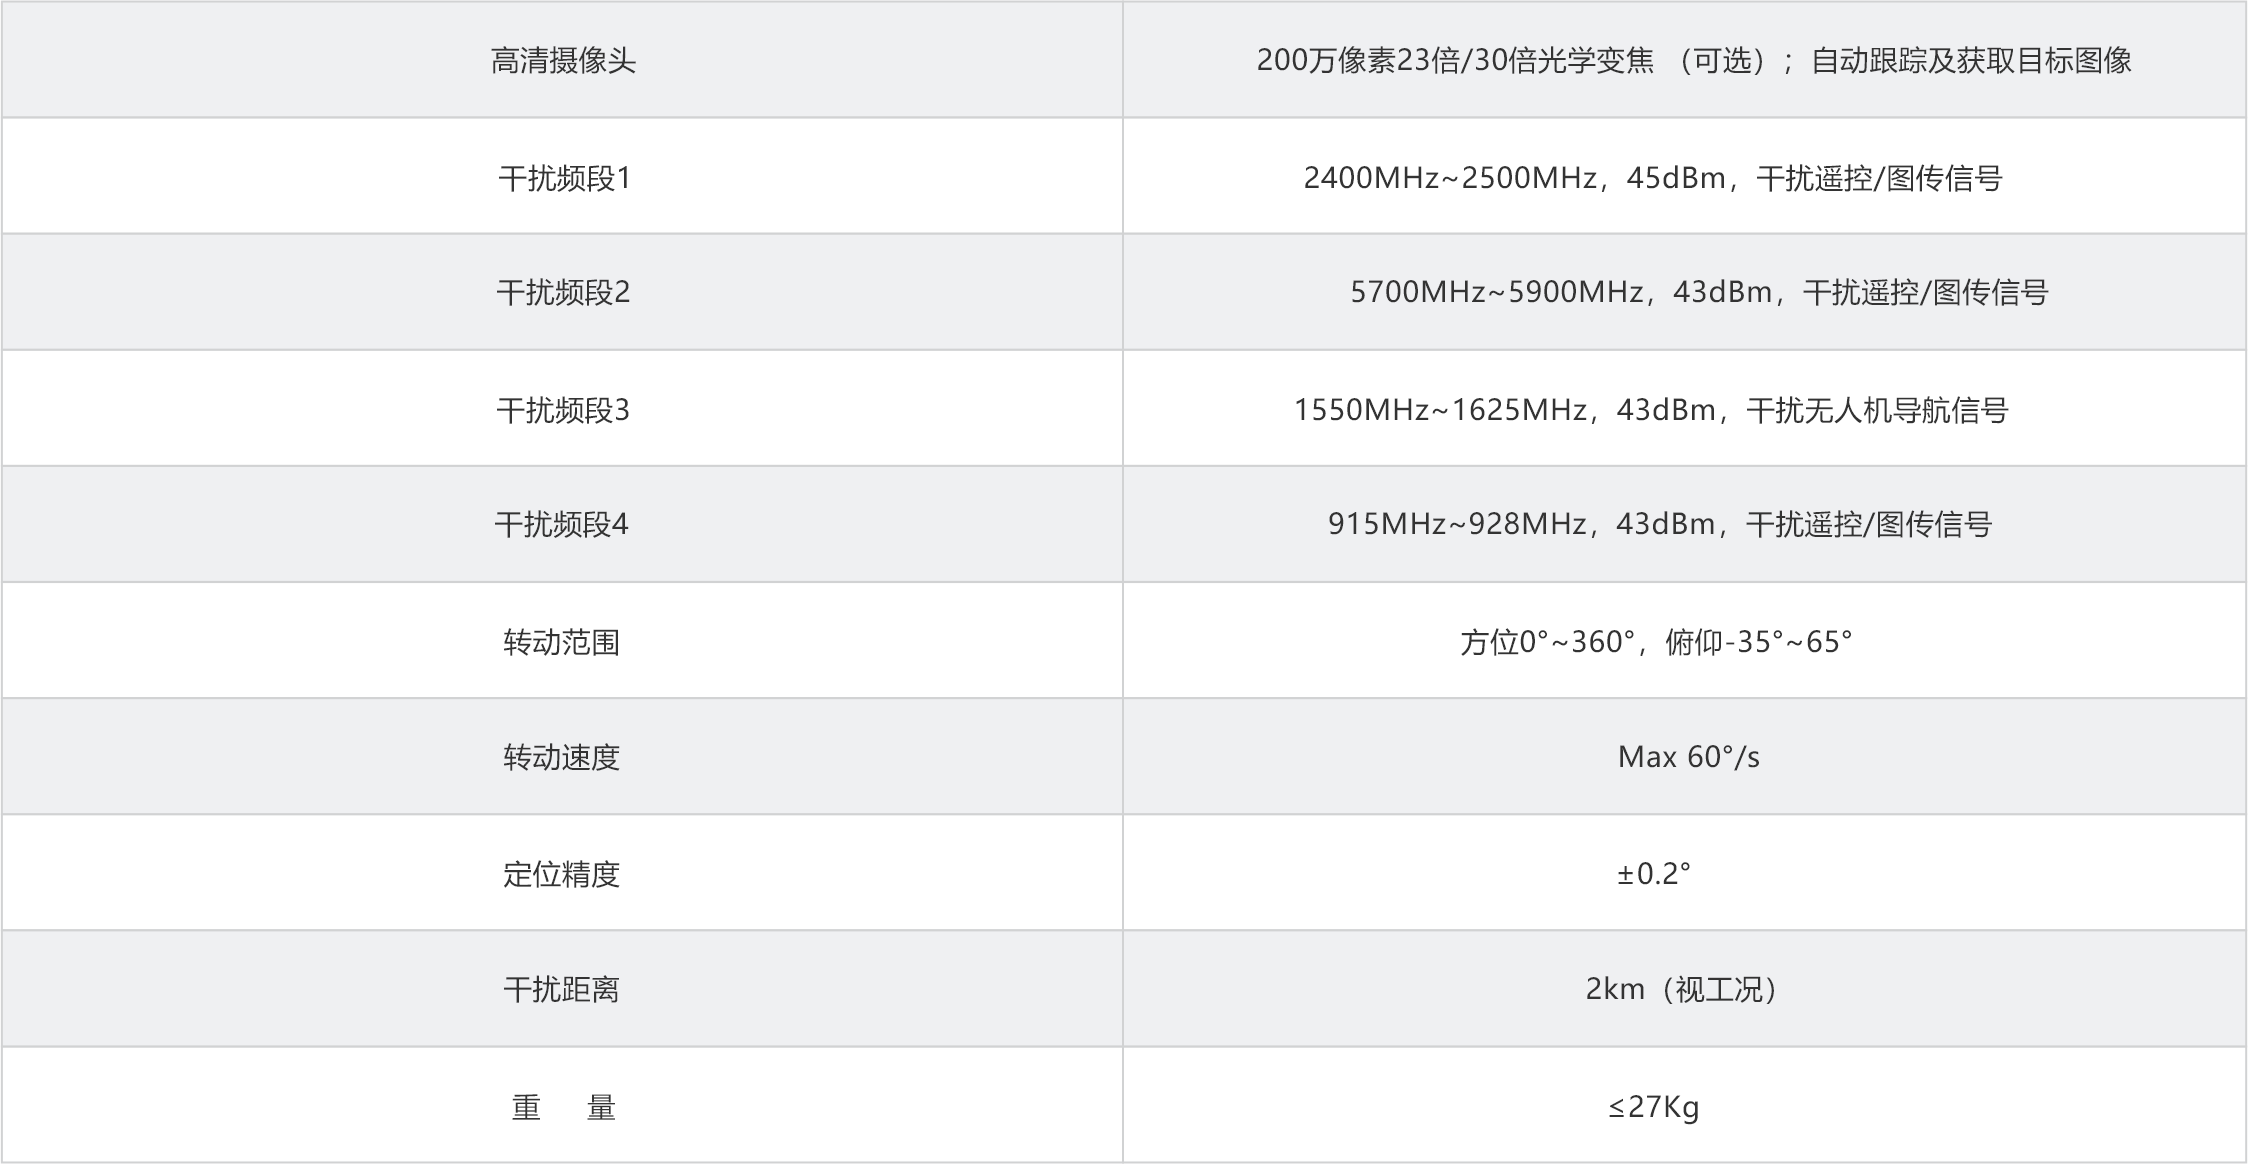Click the 定位精度 label cell
This screenshot has height=1164, width=2248.
tap(562, 874)
